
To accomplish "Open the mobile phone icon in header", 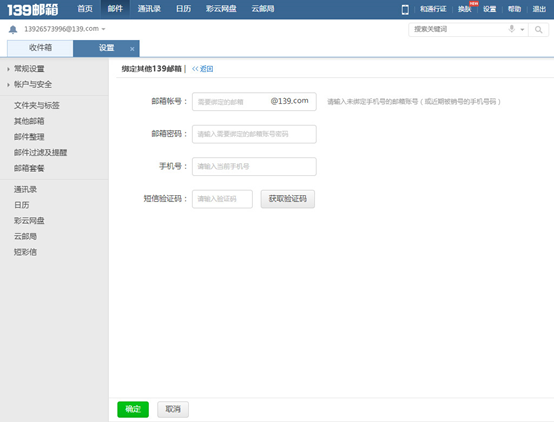I will (x=405, y=10).
